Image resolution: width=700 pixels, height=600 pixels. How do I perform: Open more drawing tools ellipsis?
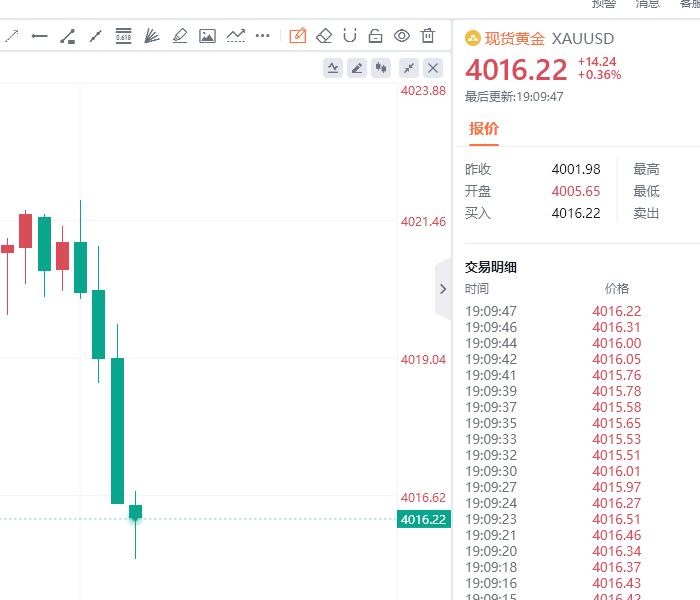click(262, 36)
